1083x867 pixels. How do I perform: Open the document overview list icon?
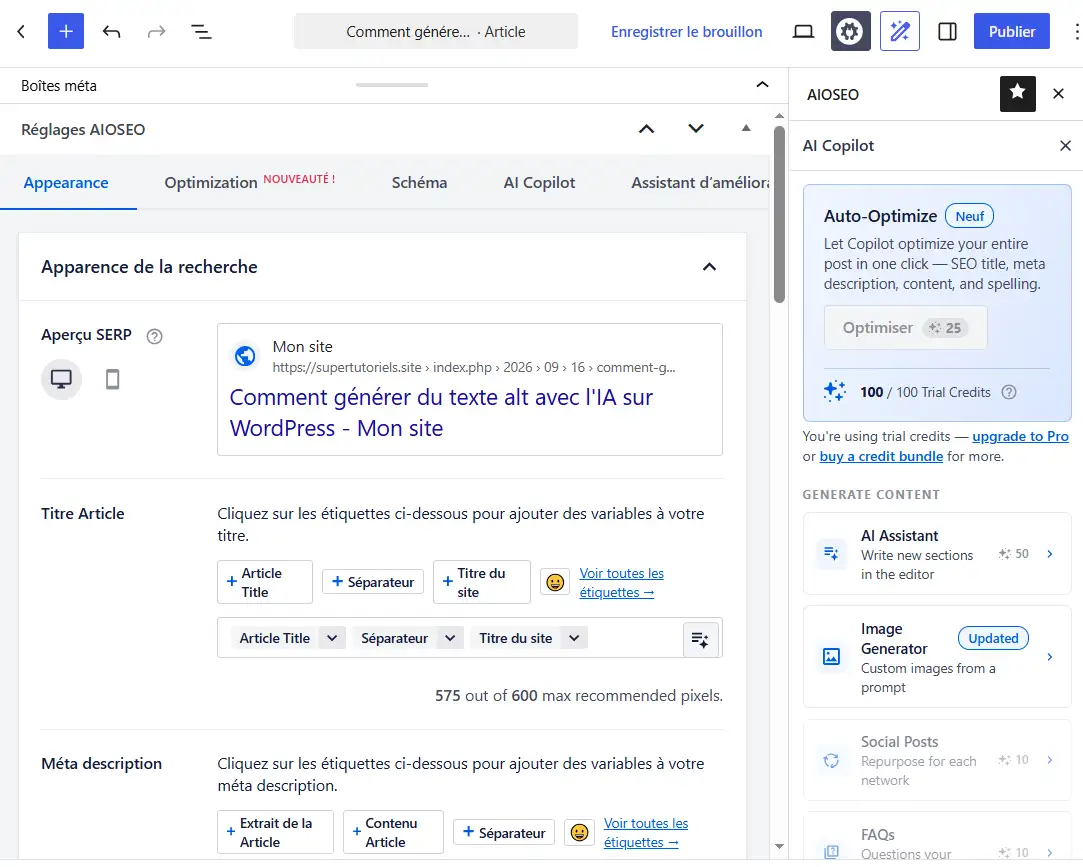(201, 32)
